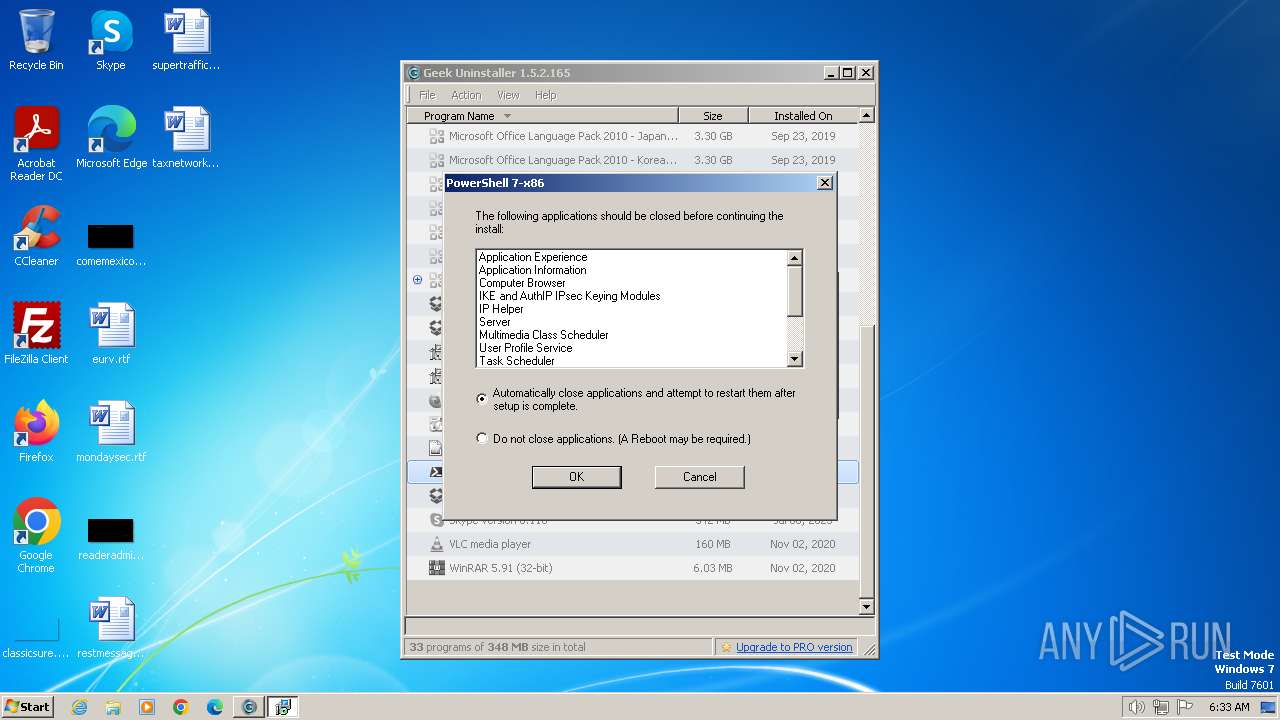
Task: Launch Firefox from the desktop
Action: coord(36,432)
